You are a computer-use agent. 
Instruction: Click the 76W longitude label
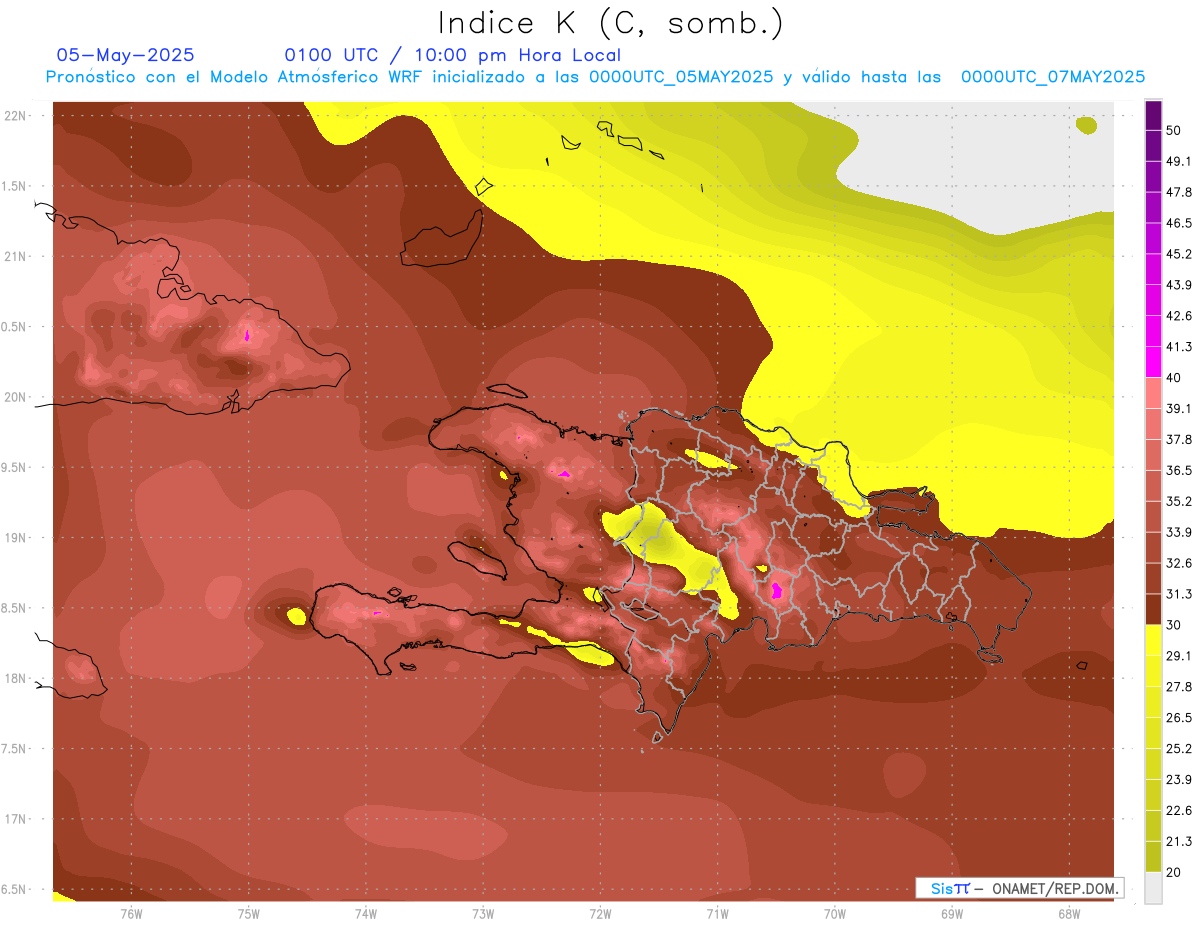click(131, 915)
